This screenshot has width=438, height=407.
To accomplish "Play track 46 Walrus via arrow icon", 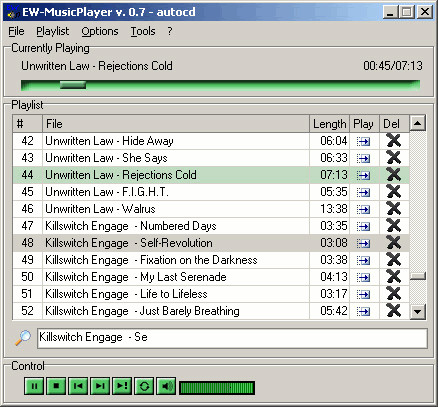I will (363, 210).
